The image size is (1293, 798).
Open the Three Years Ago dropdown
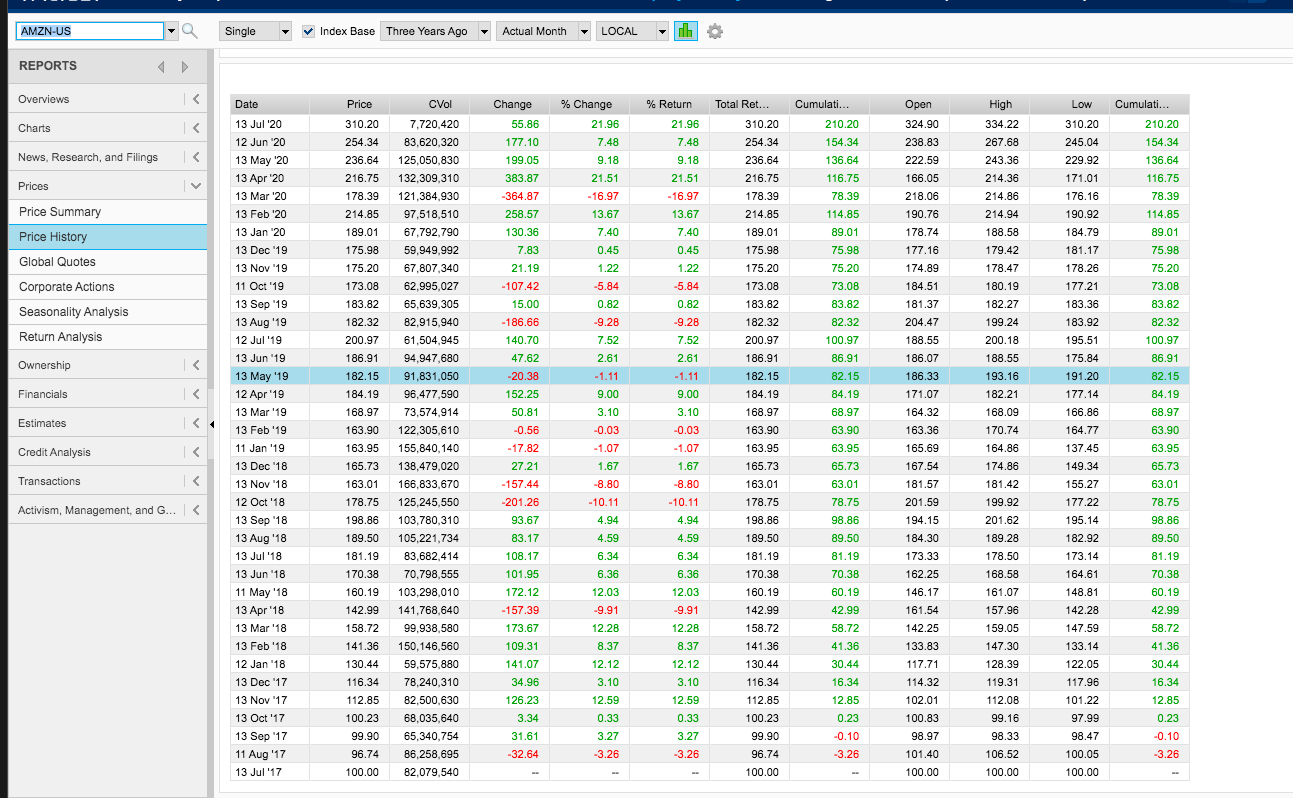click(437, 31)
